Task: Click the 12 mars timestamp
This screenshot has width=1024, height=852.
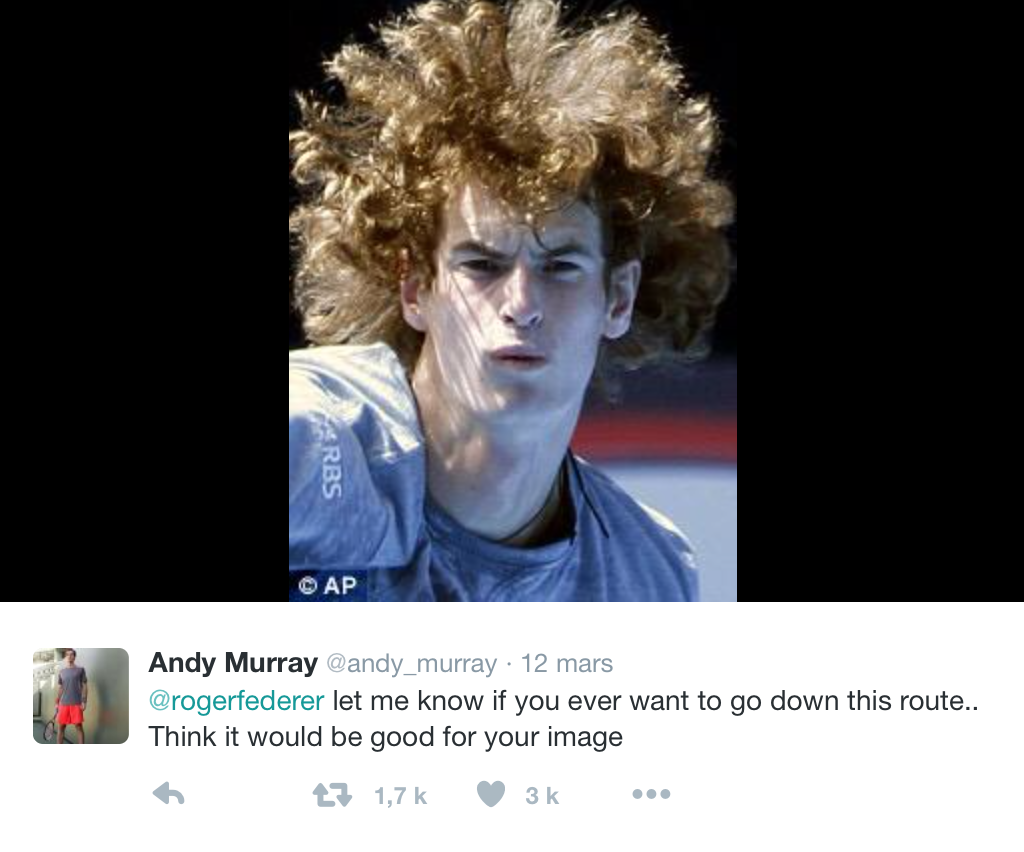Action: [x=567, y=663]
